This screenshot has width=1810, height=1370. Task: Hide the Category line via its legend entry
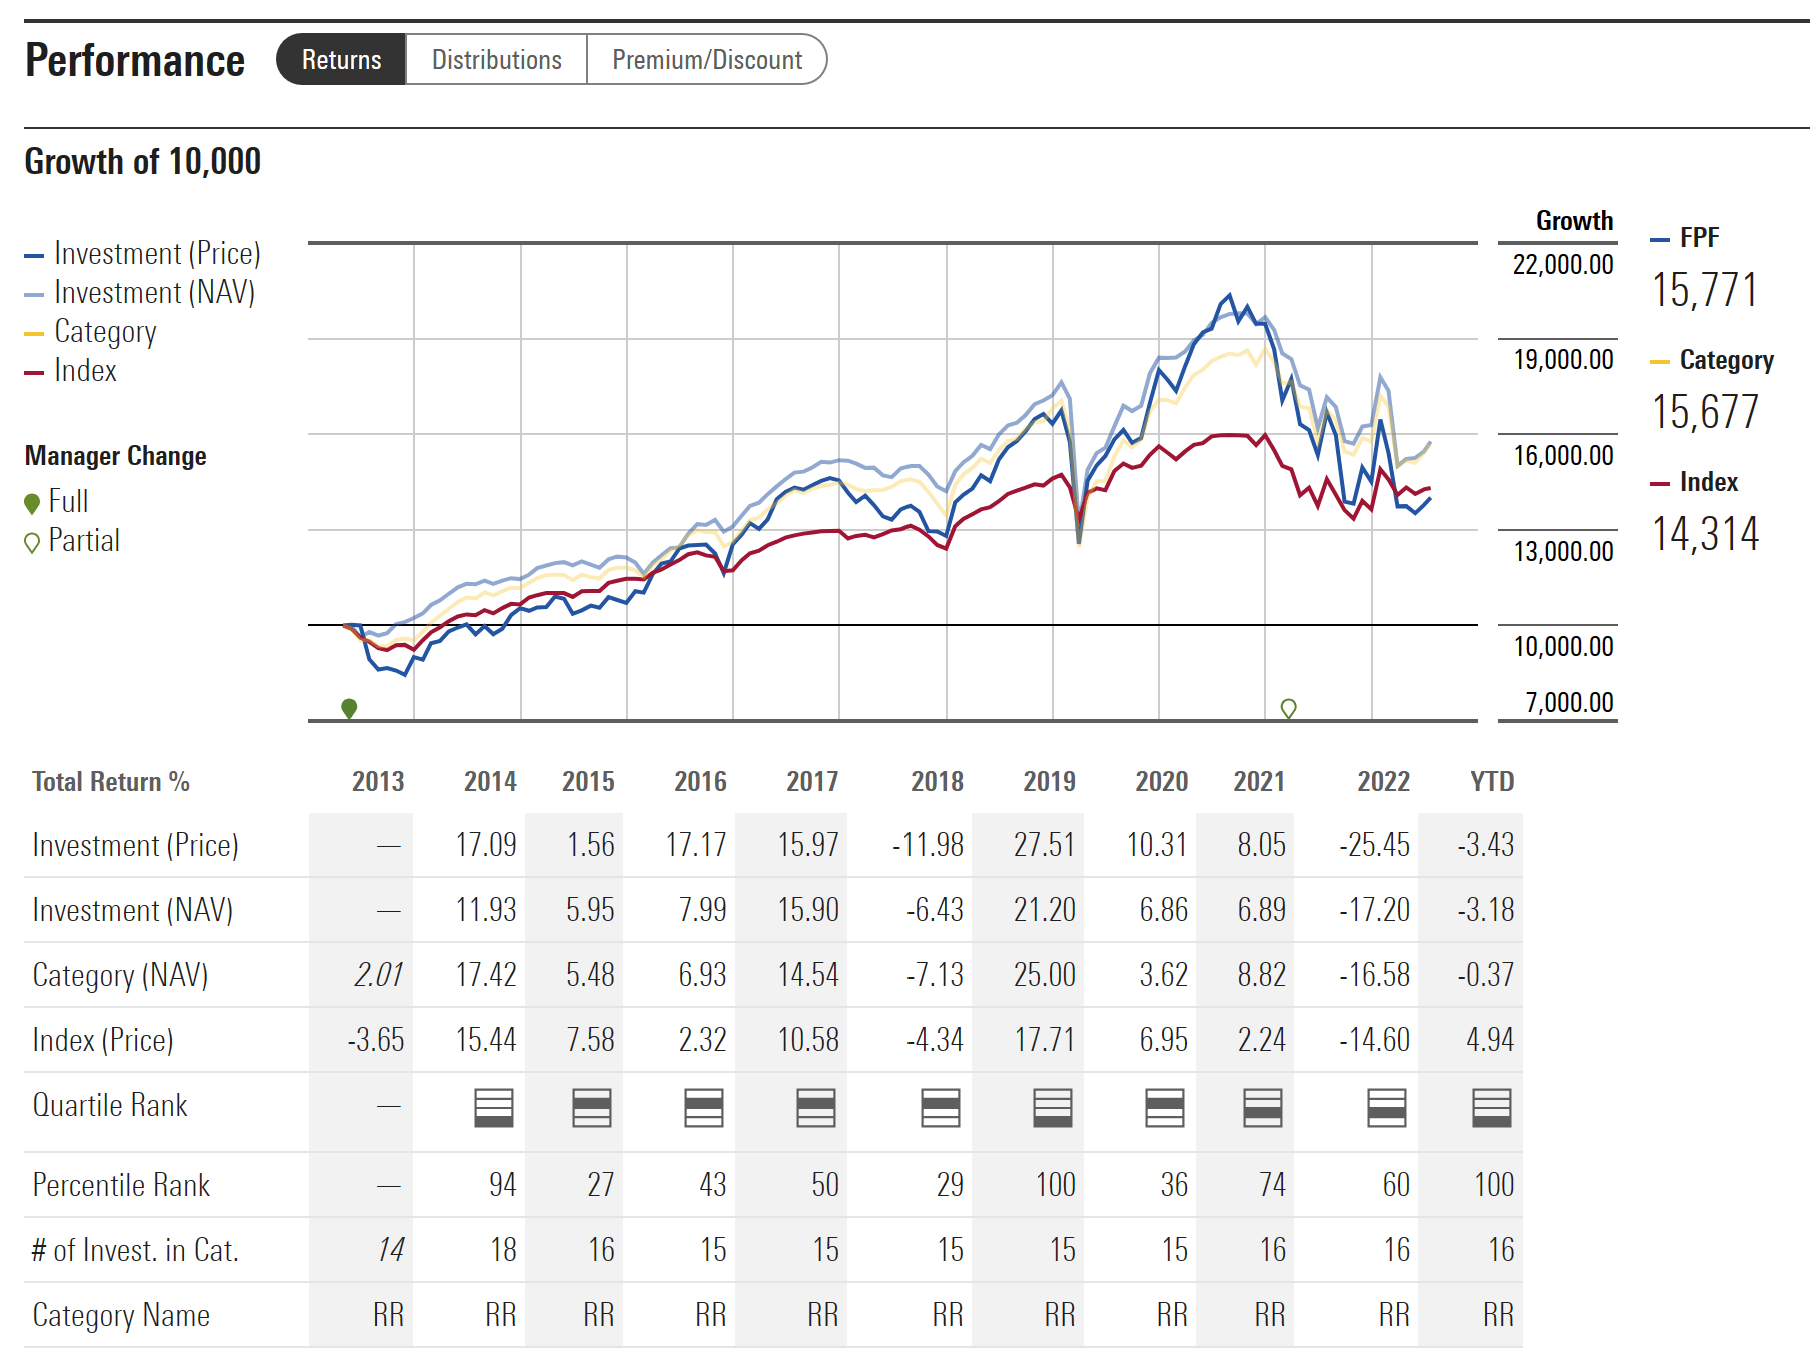(105, 331)
